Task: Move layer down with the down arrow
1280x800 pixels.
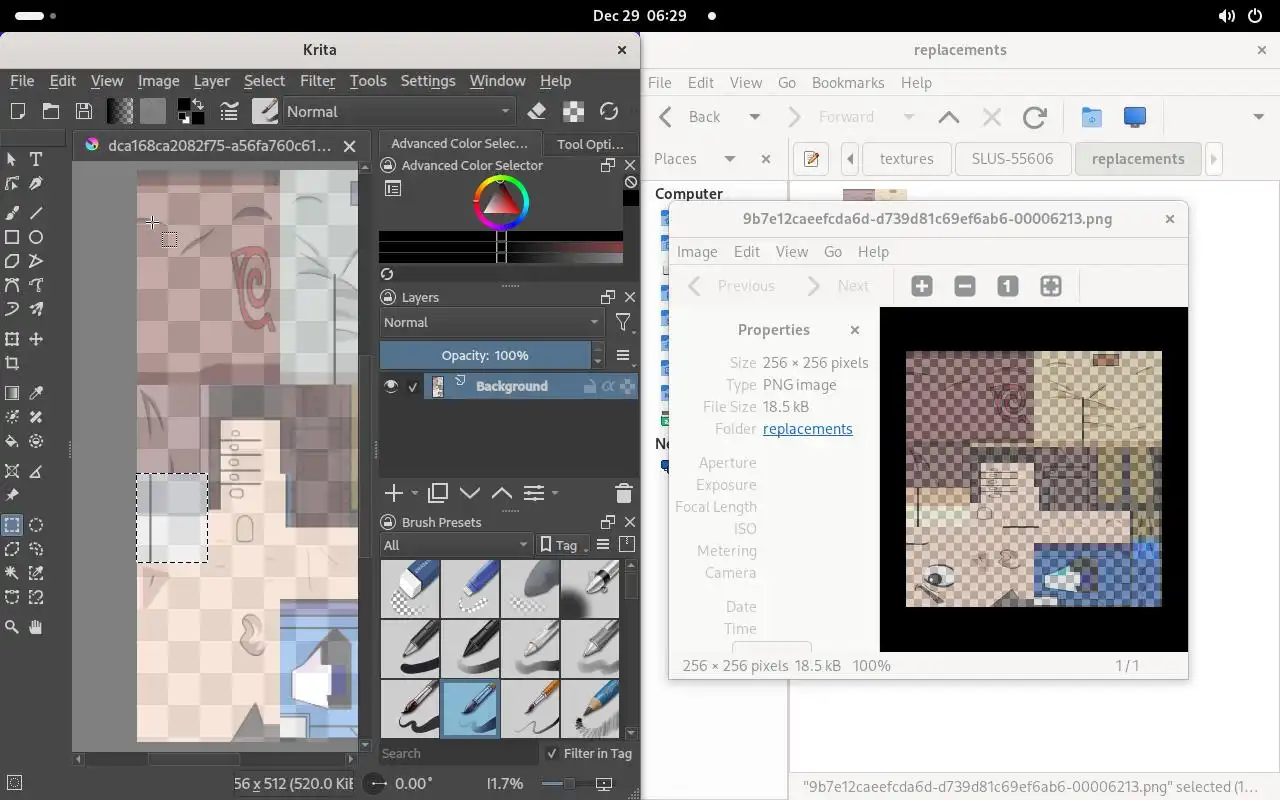Action: point(470,493)
